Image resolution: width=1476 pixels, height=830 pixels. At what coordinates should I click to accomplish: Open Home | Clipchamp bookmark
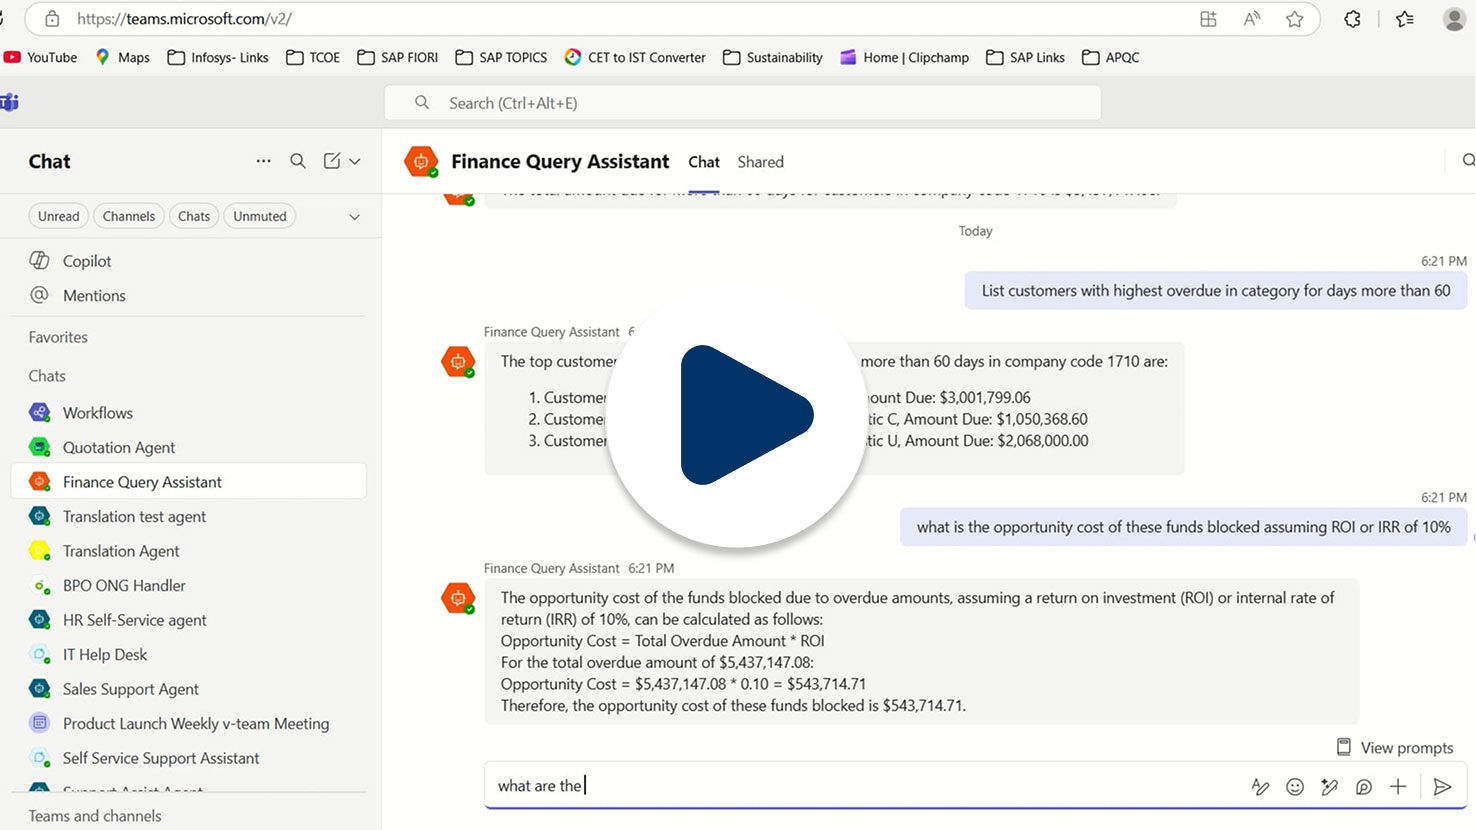coord(904,57)
